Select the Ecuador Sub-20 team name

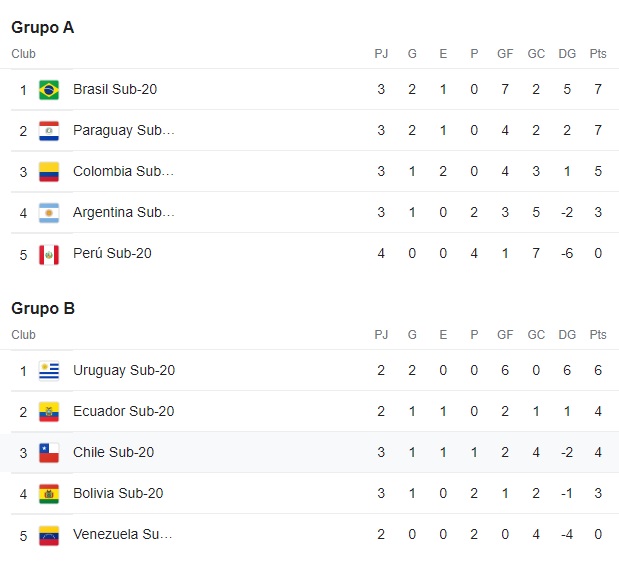[x=124, y=411]
